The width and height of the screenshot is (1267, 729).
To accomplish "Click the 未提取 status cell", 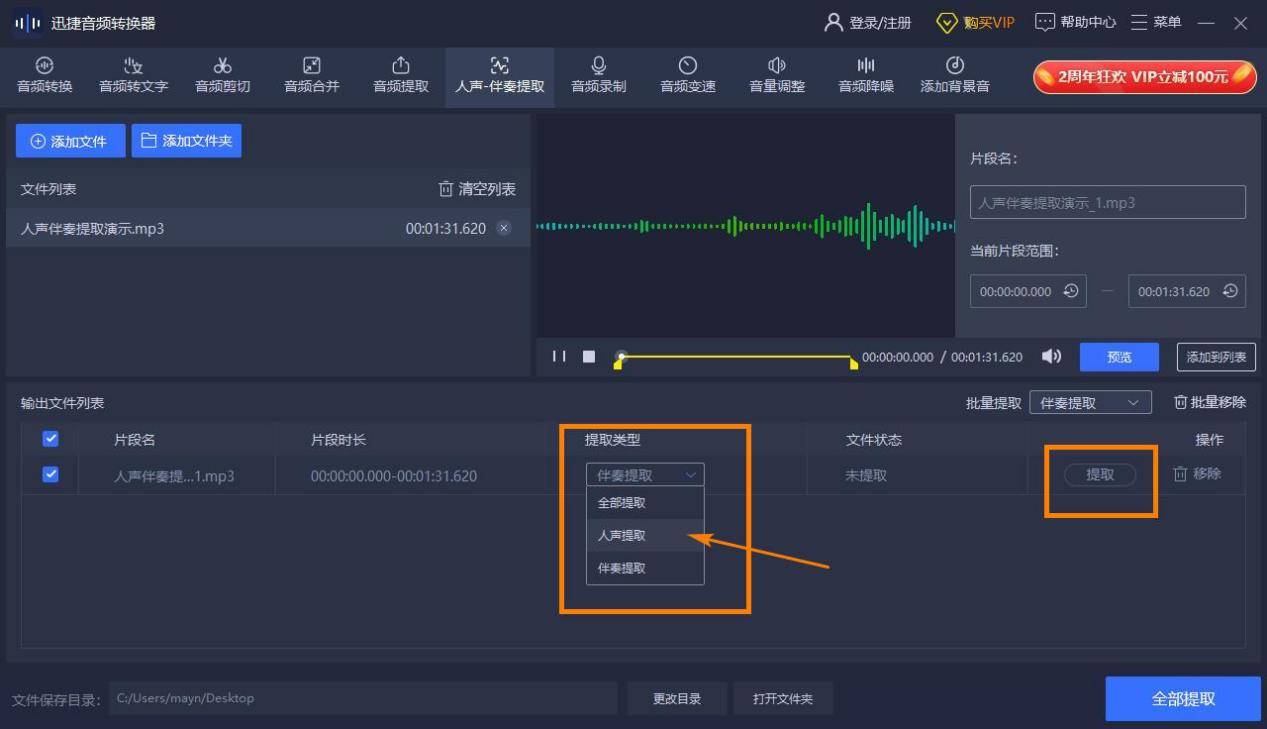I will (x=866, y=475).
